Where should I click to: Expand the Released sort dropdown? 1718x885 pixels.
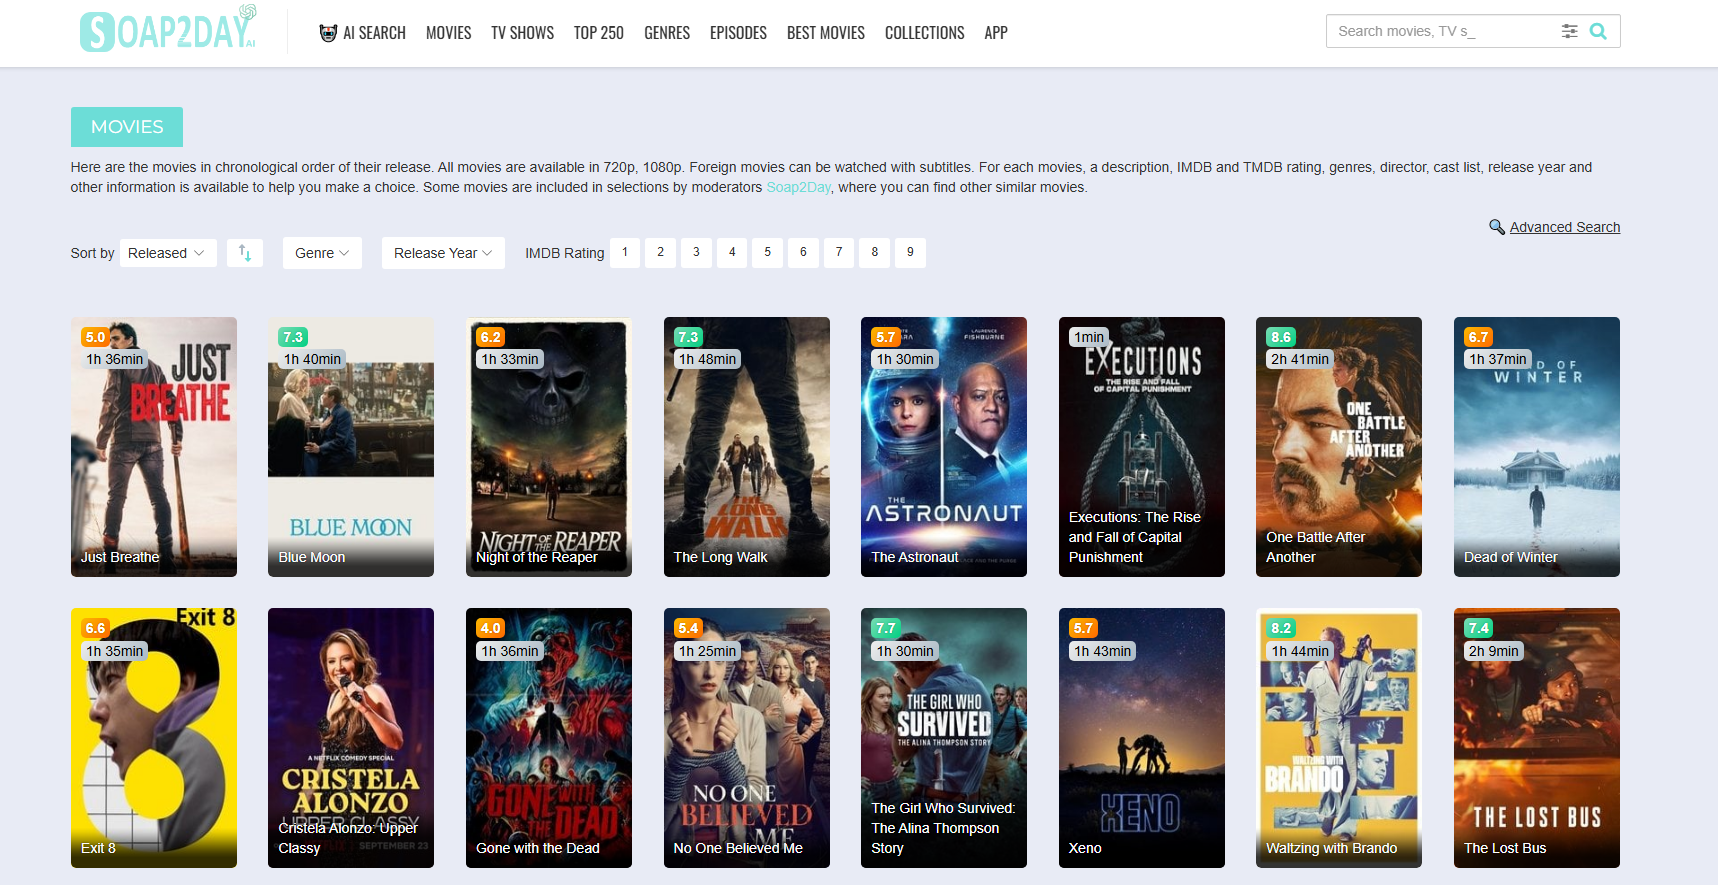coord(167,253)
